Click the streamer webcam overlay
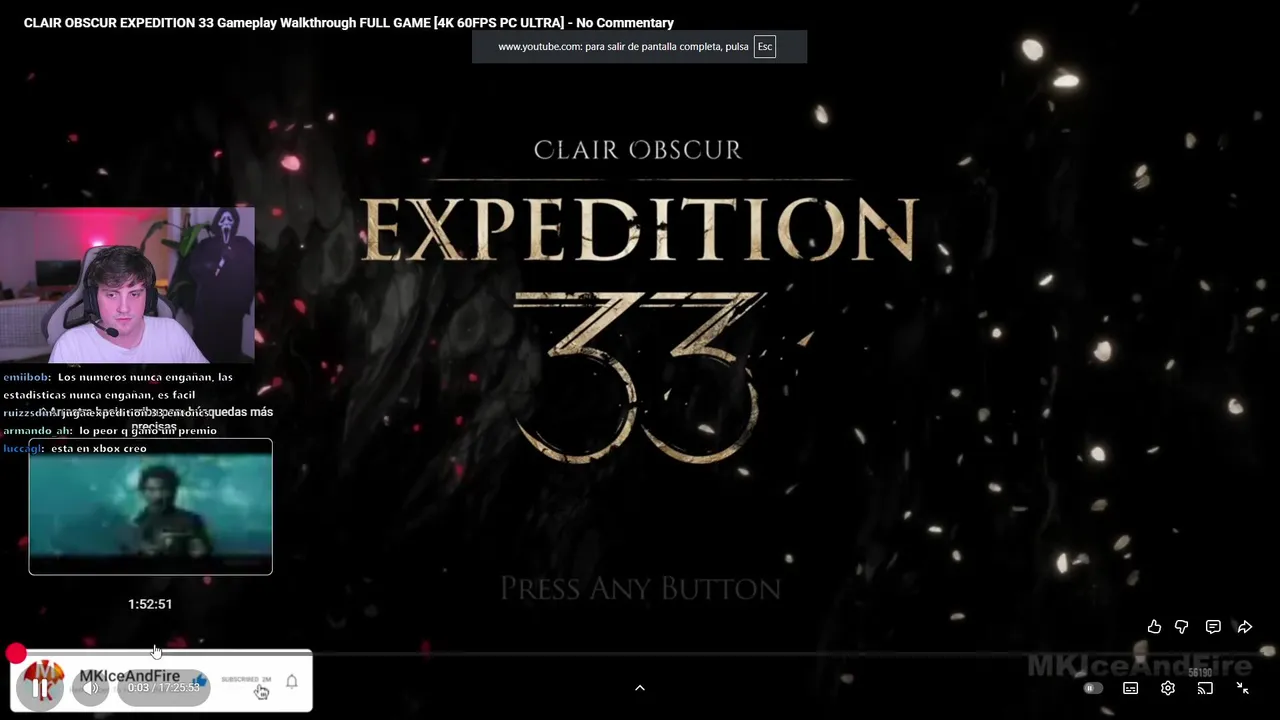The height and width of the screenshot is (720, 1280). pos(127,285)
